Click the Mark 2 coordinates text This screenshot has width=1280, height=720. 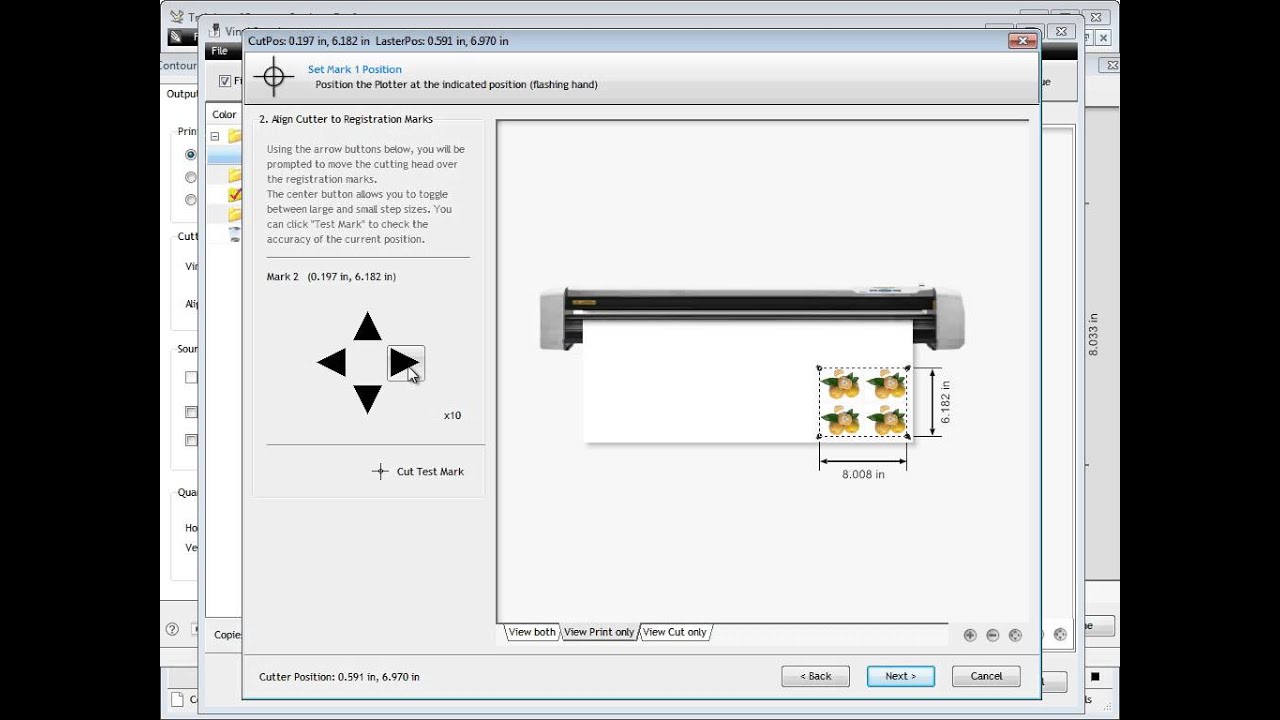pos(331,277)
